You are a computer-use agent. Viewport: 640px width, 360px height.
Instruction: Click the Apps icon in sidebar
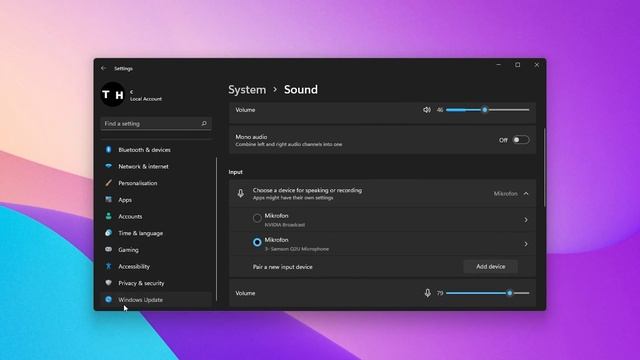(x=109, y=200)
